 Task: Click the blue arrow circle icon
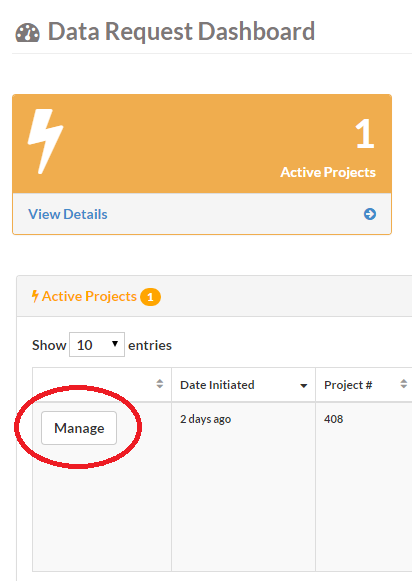pos(369,214)
